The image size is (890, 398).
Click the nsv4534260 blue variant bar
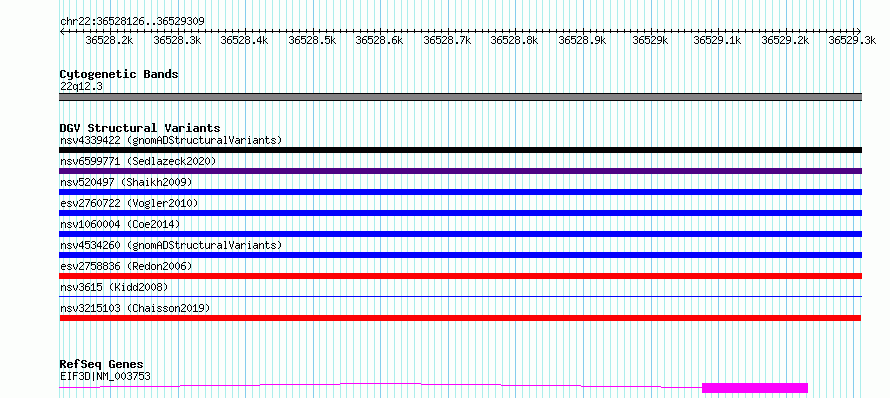point(460,255)
